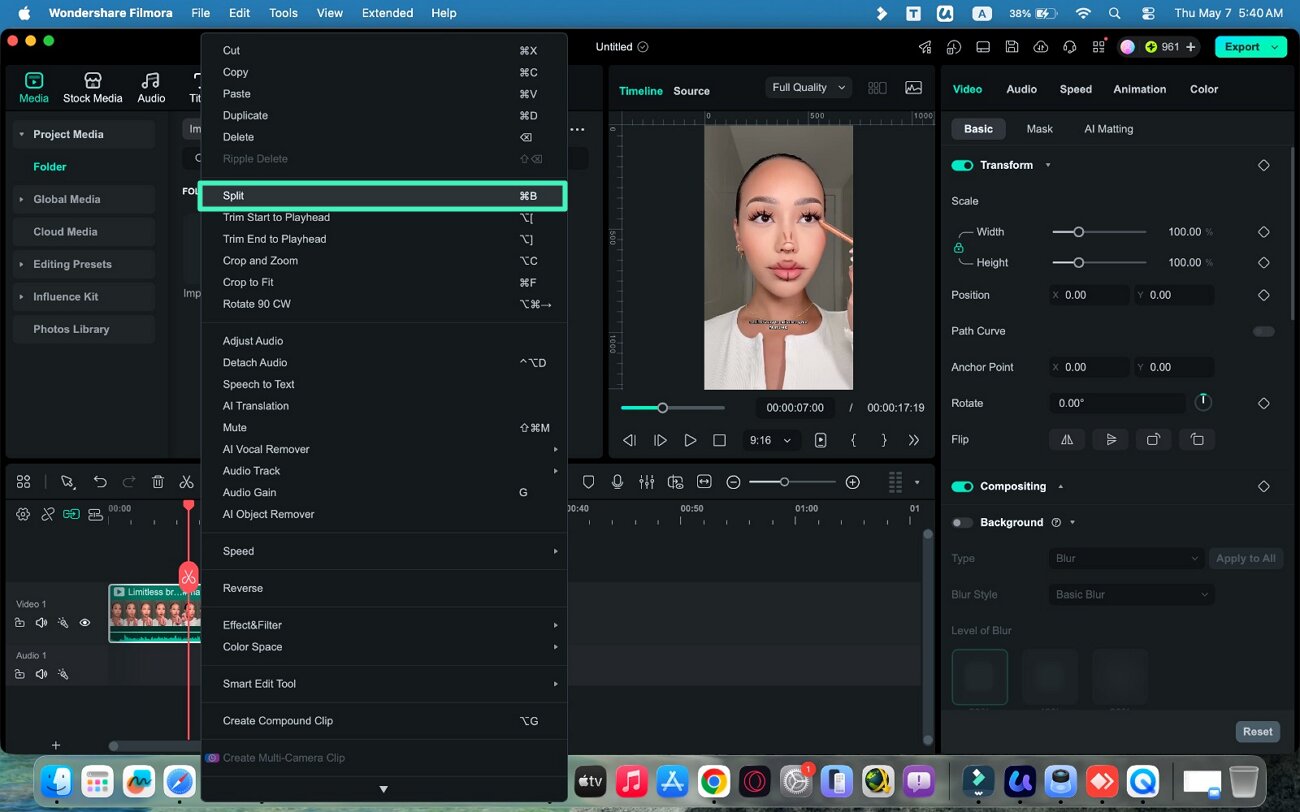
Task: Mute the Video 1 track speaker
Action: (41, 622)
